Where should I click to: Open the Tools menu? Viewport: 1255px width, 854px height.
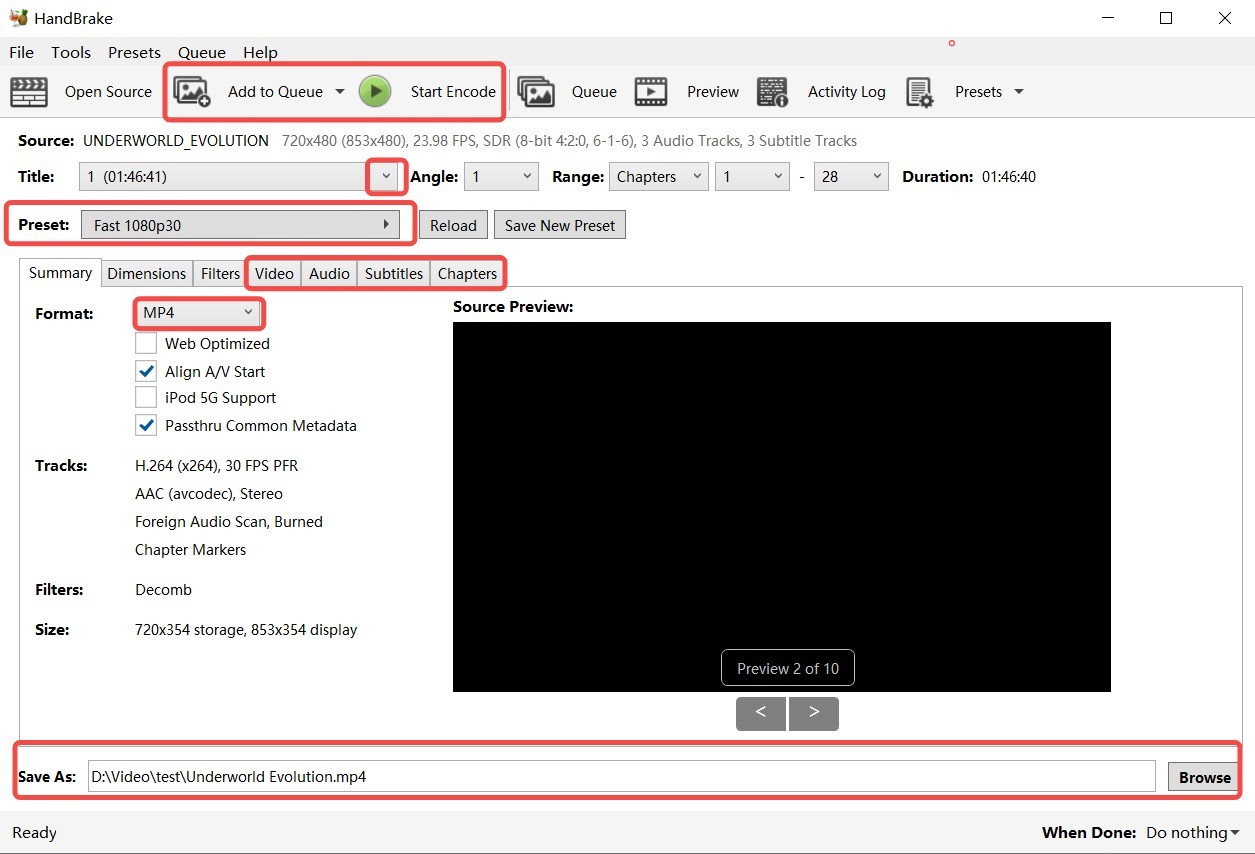click(70, 52)
